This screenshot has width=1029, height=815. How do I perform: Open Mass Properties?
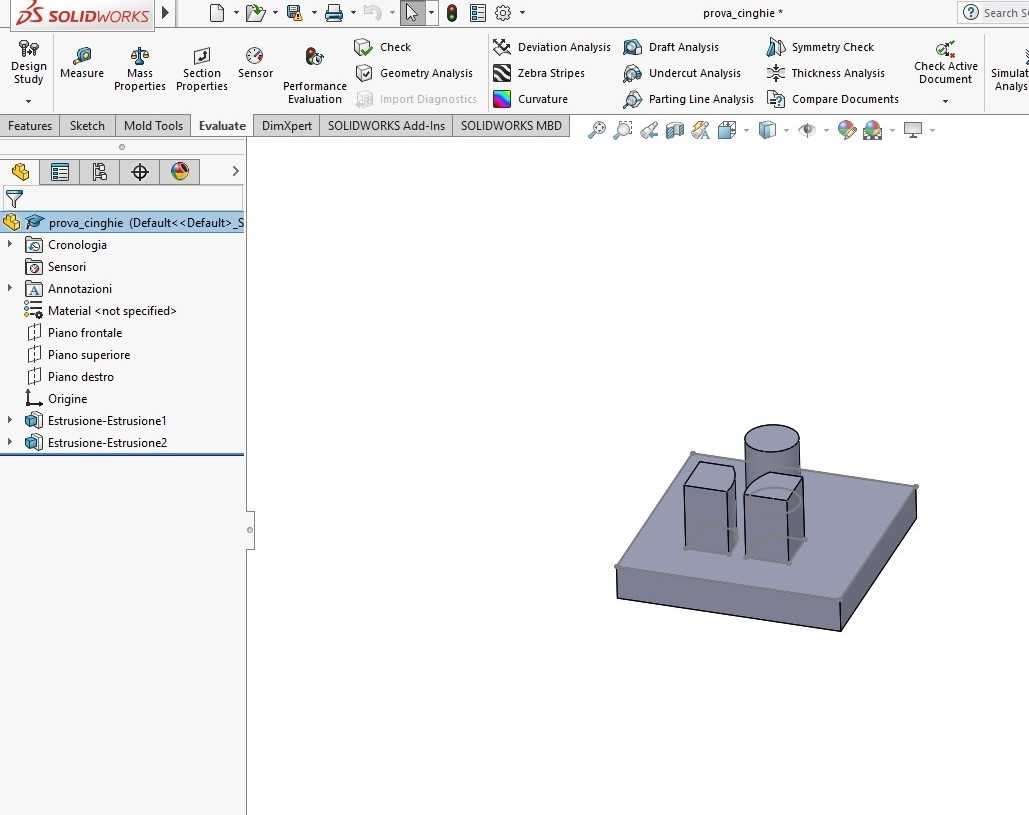point(139,69)
